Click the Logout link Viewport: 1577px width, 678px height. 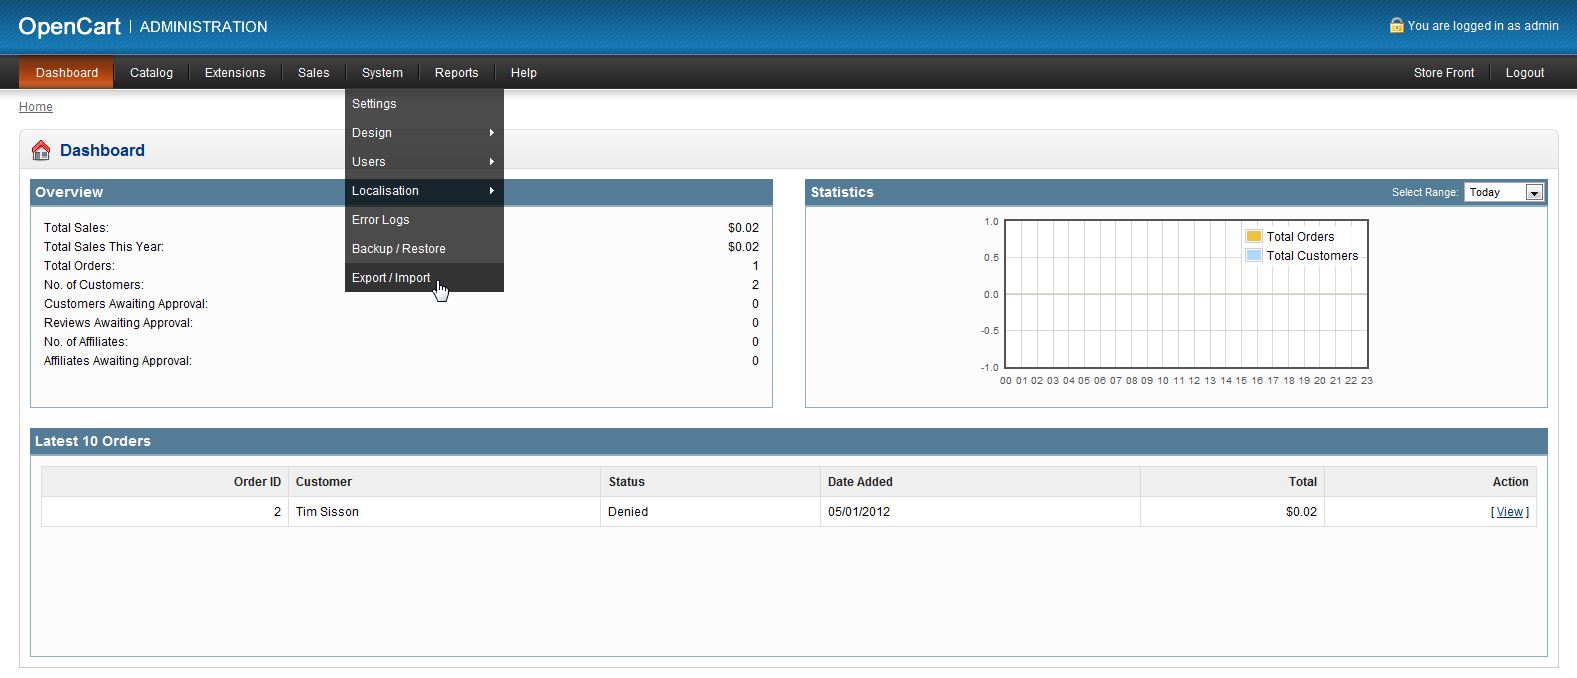point(1524,73)
